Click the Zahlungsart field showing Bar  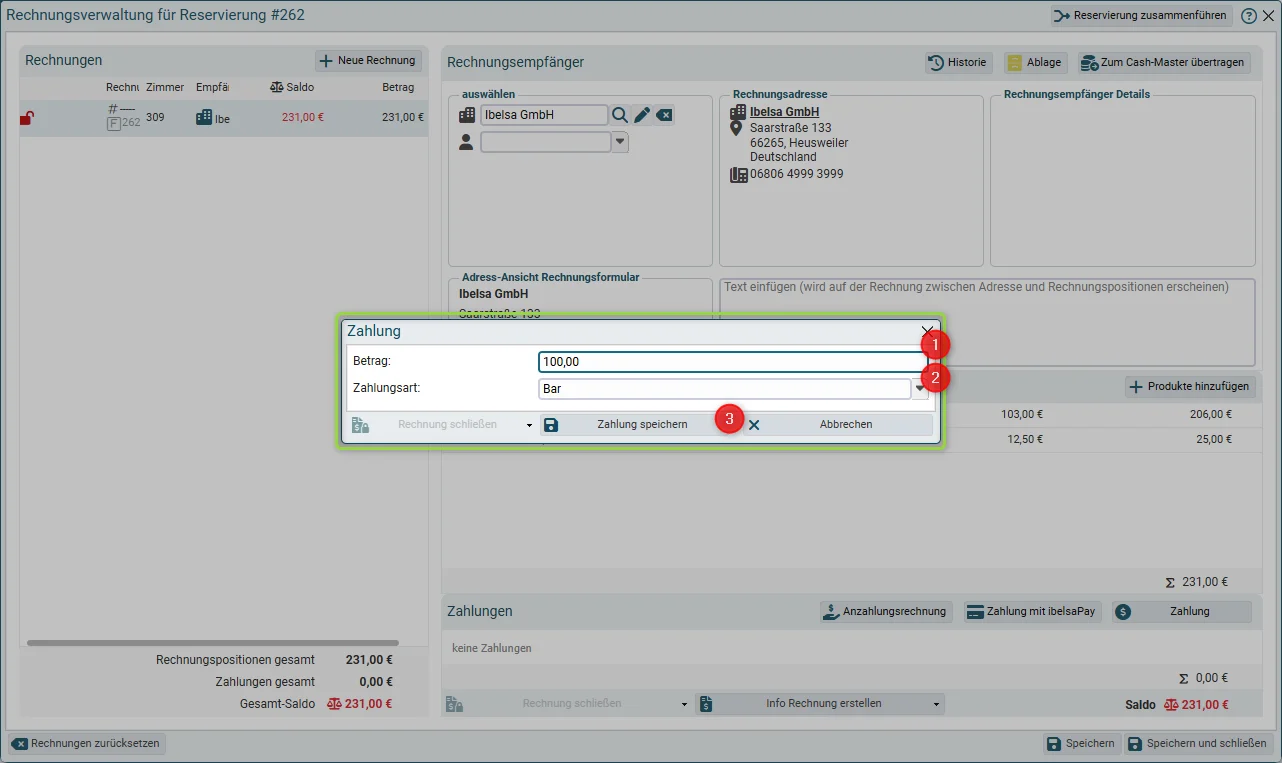point(724,389)
